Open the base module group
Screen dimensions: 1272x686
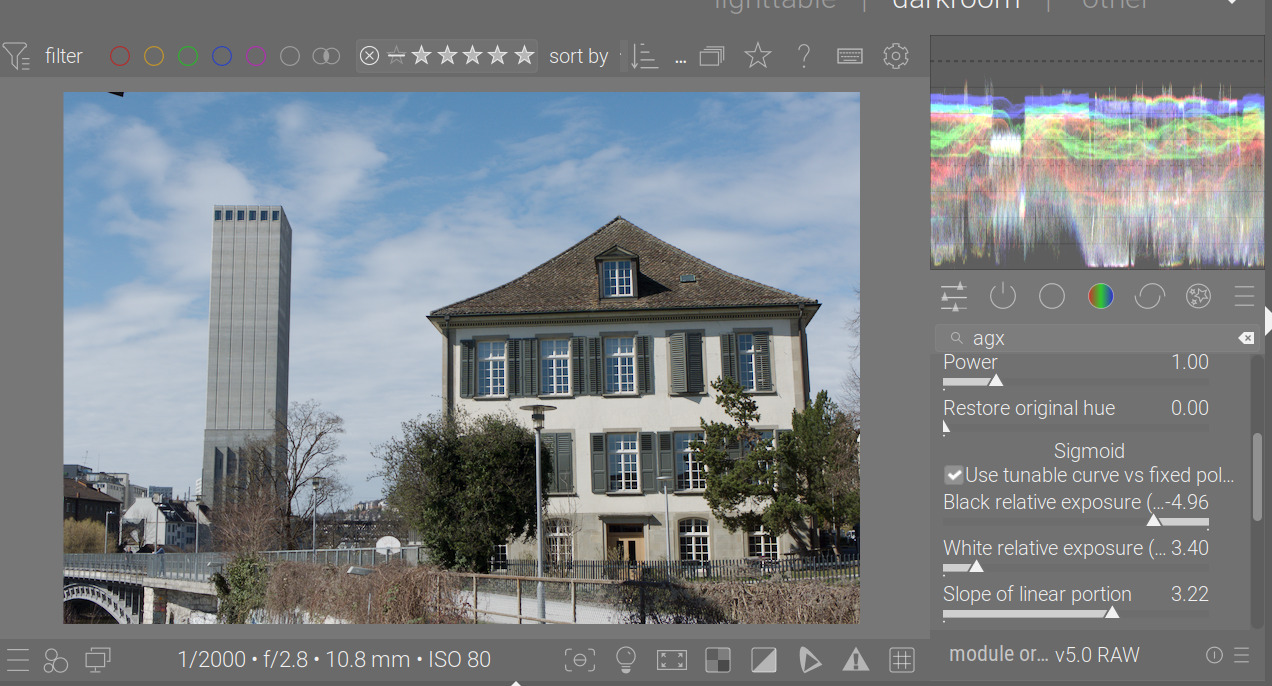tap(1052, 296)
